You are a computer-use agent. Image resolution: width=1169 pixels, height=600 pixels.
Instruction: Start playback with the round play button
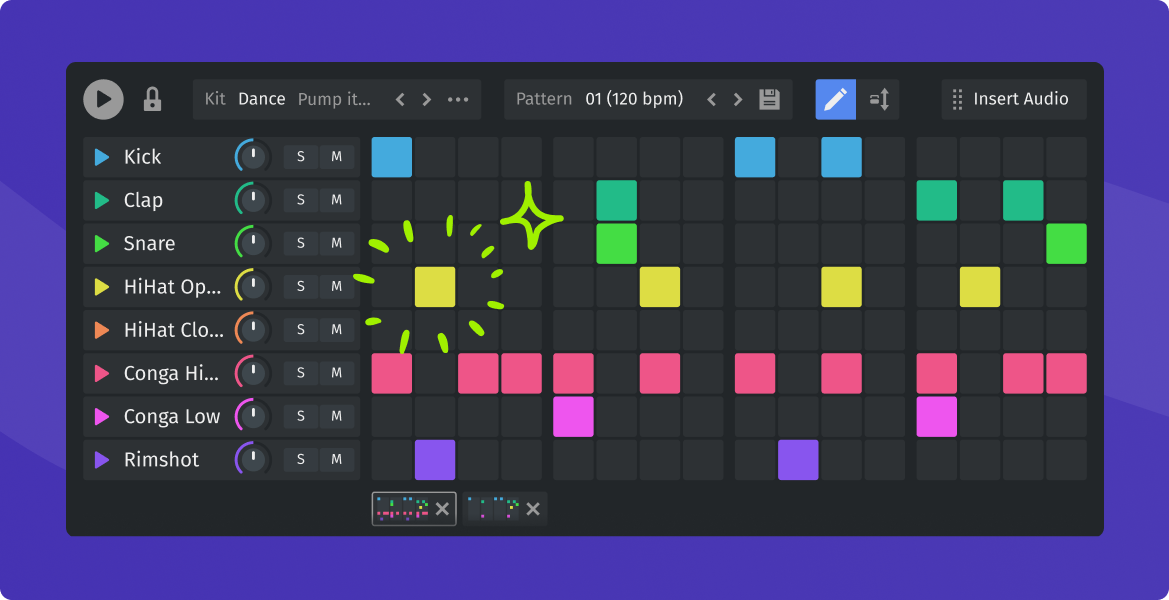[104, 99]
